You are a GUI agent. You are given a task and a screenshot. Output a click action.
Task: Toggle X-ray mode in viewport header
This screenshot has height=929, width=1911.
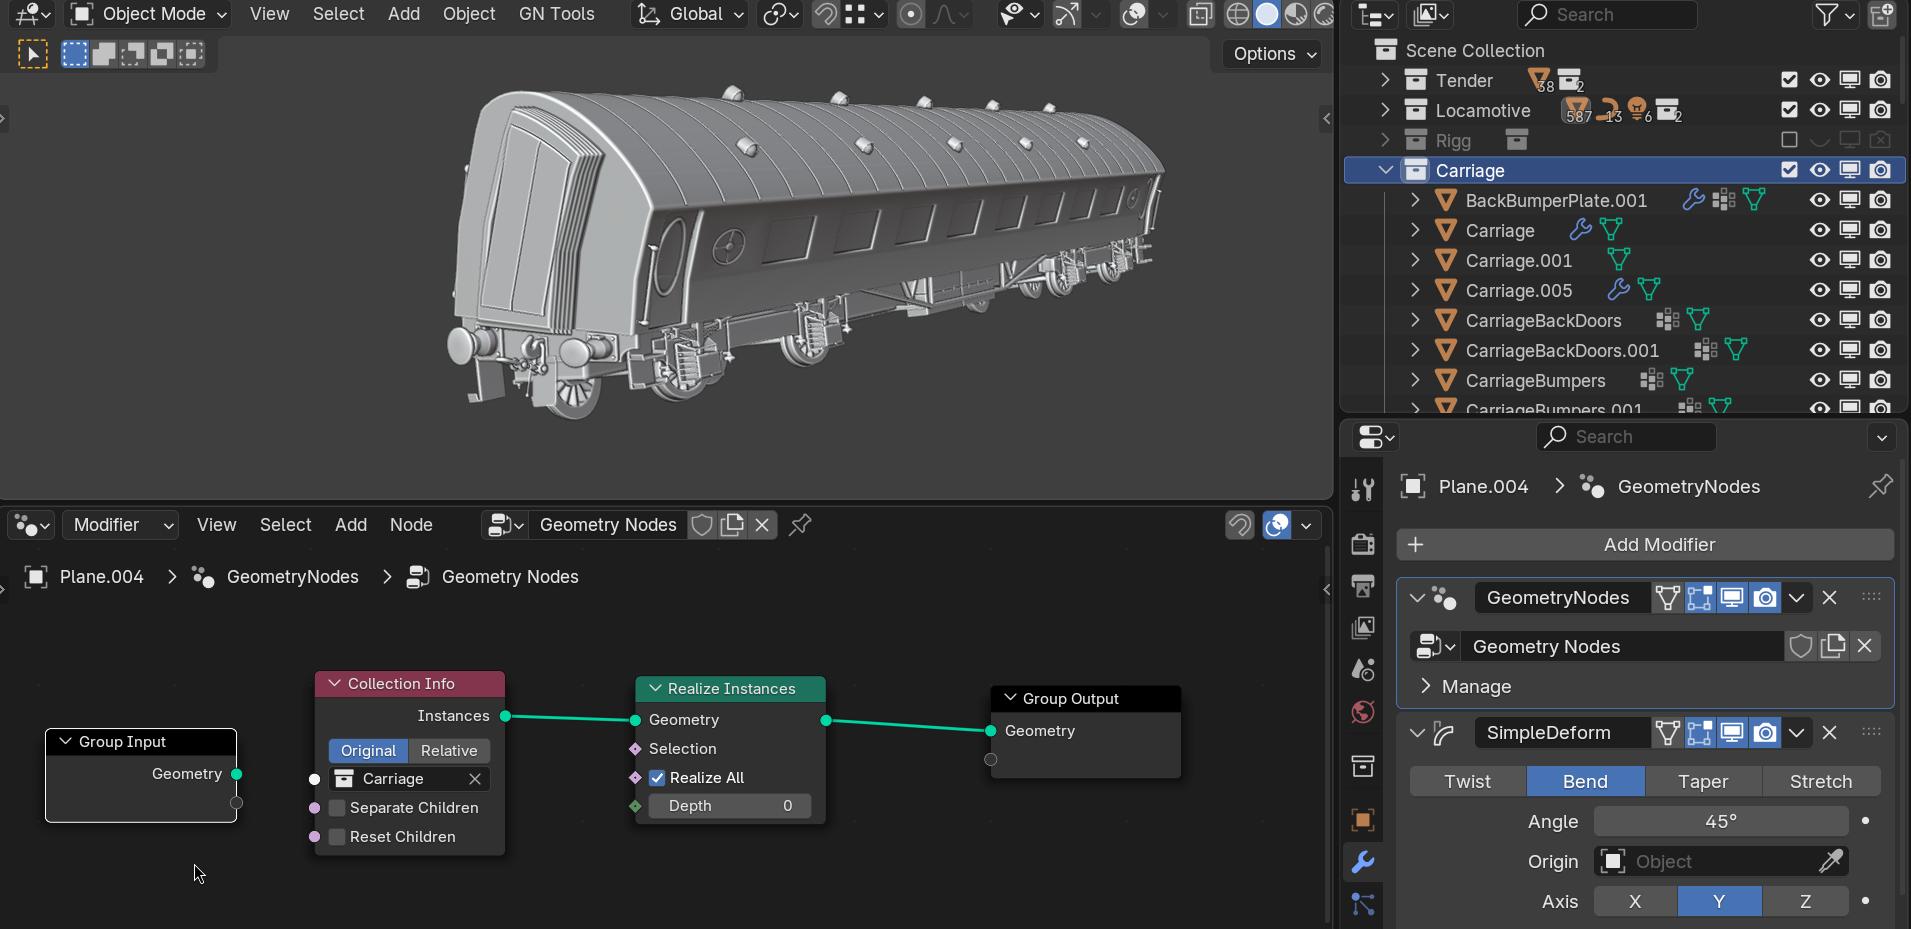(x=1200, y=14)
